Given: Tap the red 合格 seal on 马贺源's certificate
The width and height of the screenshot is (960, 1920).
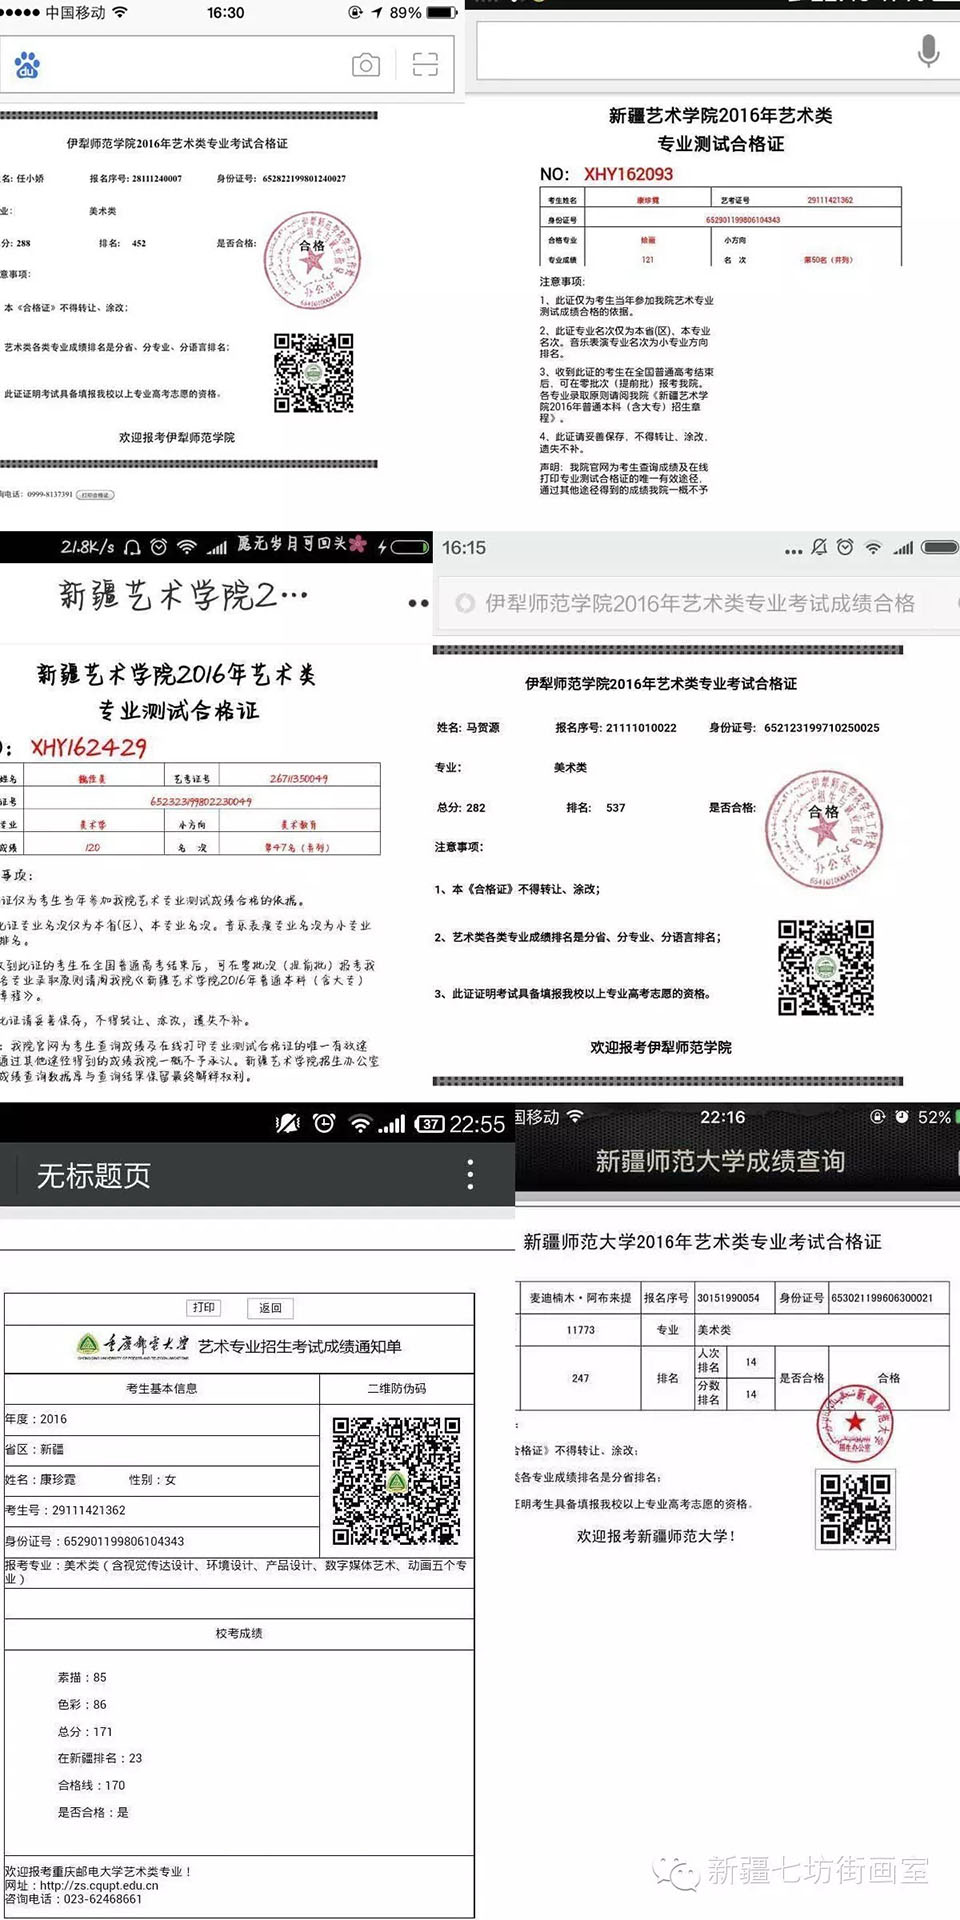Looking at the screenshot, I should point(824,830).
